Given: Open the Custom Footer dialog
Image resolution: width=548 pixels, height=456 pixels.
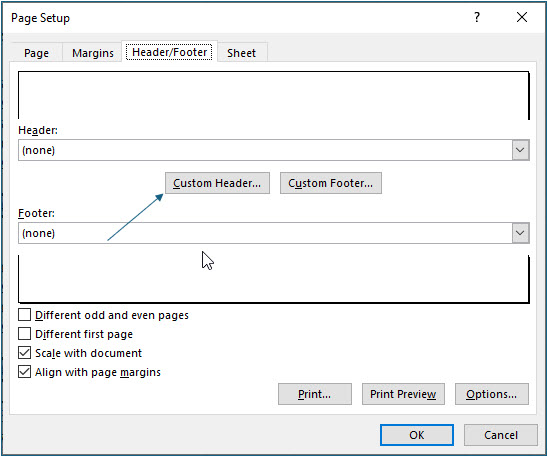Looking at the screenshot, I should (331, 183).
